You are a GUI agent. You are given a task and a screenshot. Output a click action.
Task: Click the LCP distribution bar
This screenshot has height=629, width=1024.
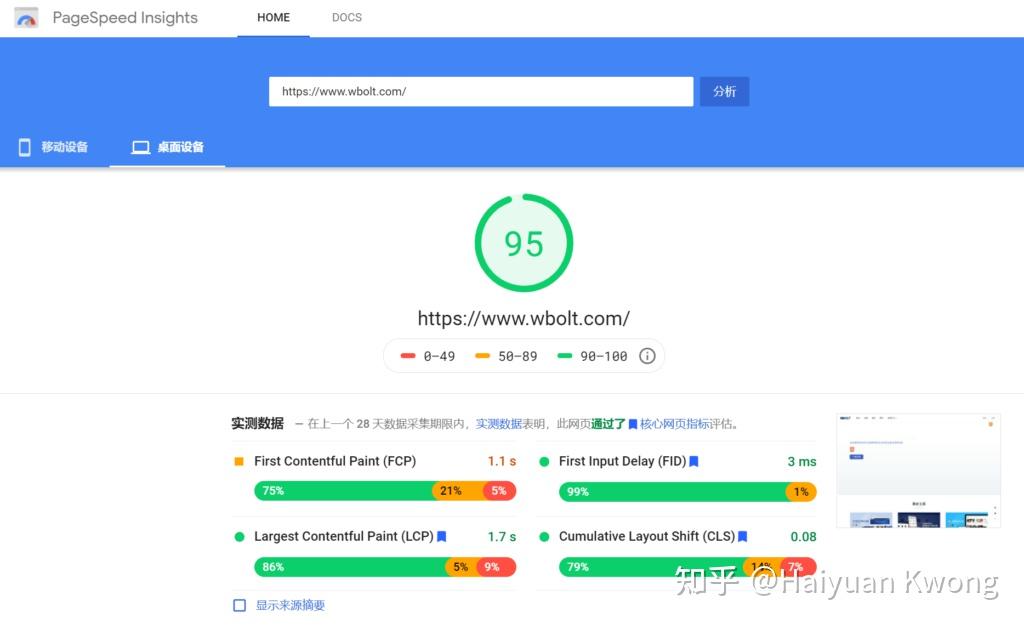point(385,566)
